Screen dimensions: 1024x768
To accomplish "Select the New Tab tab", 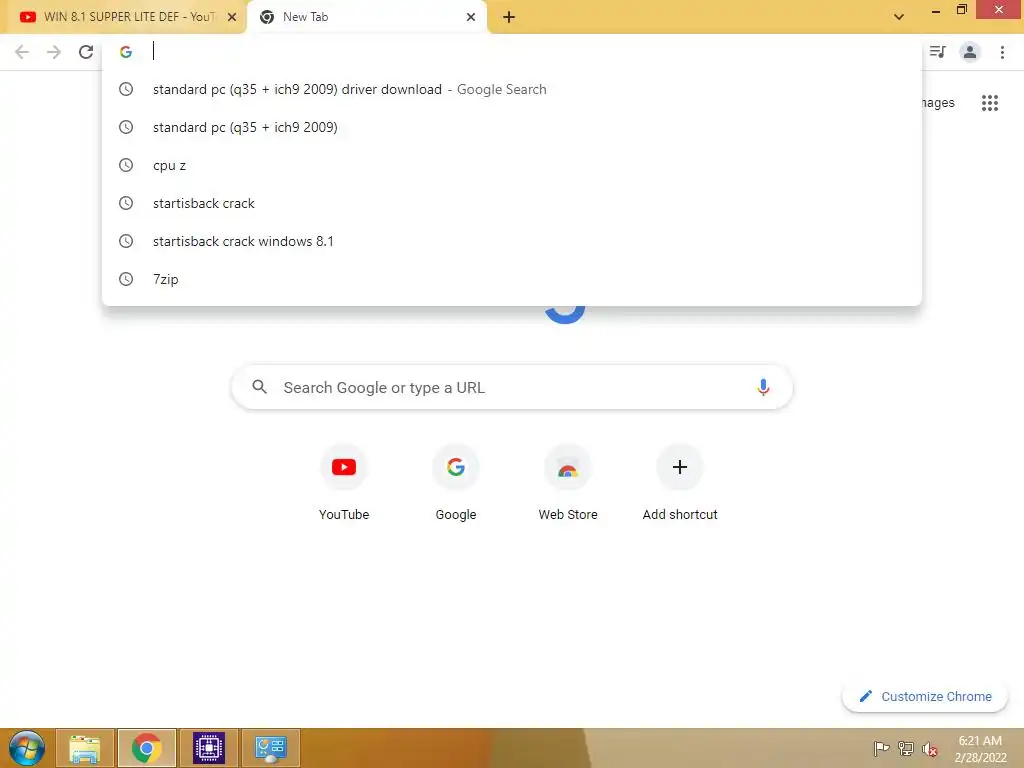I will pyautogui.click(x=366, y=17).
